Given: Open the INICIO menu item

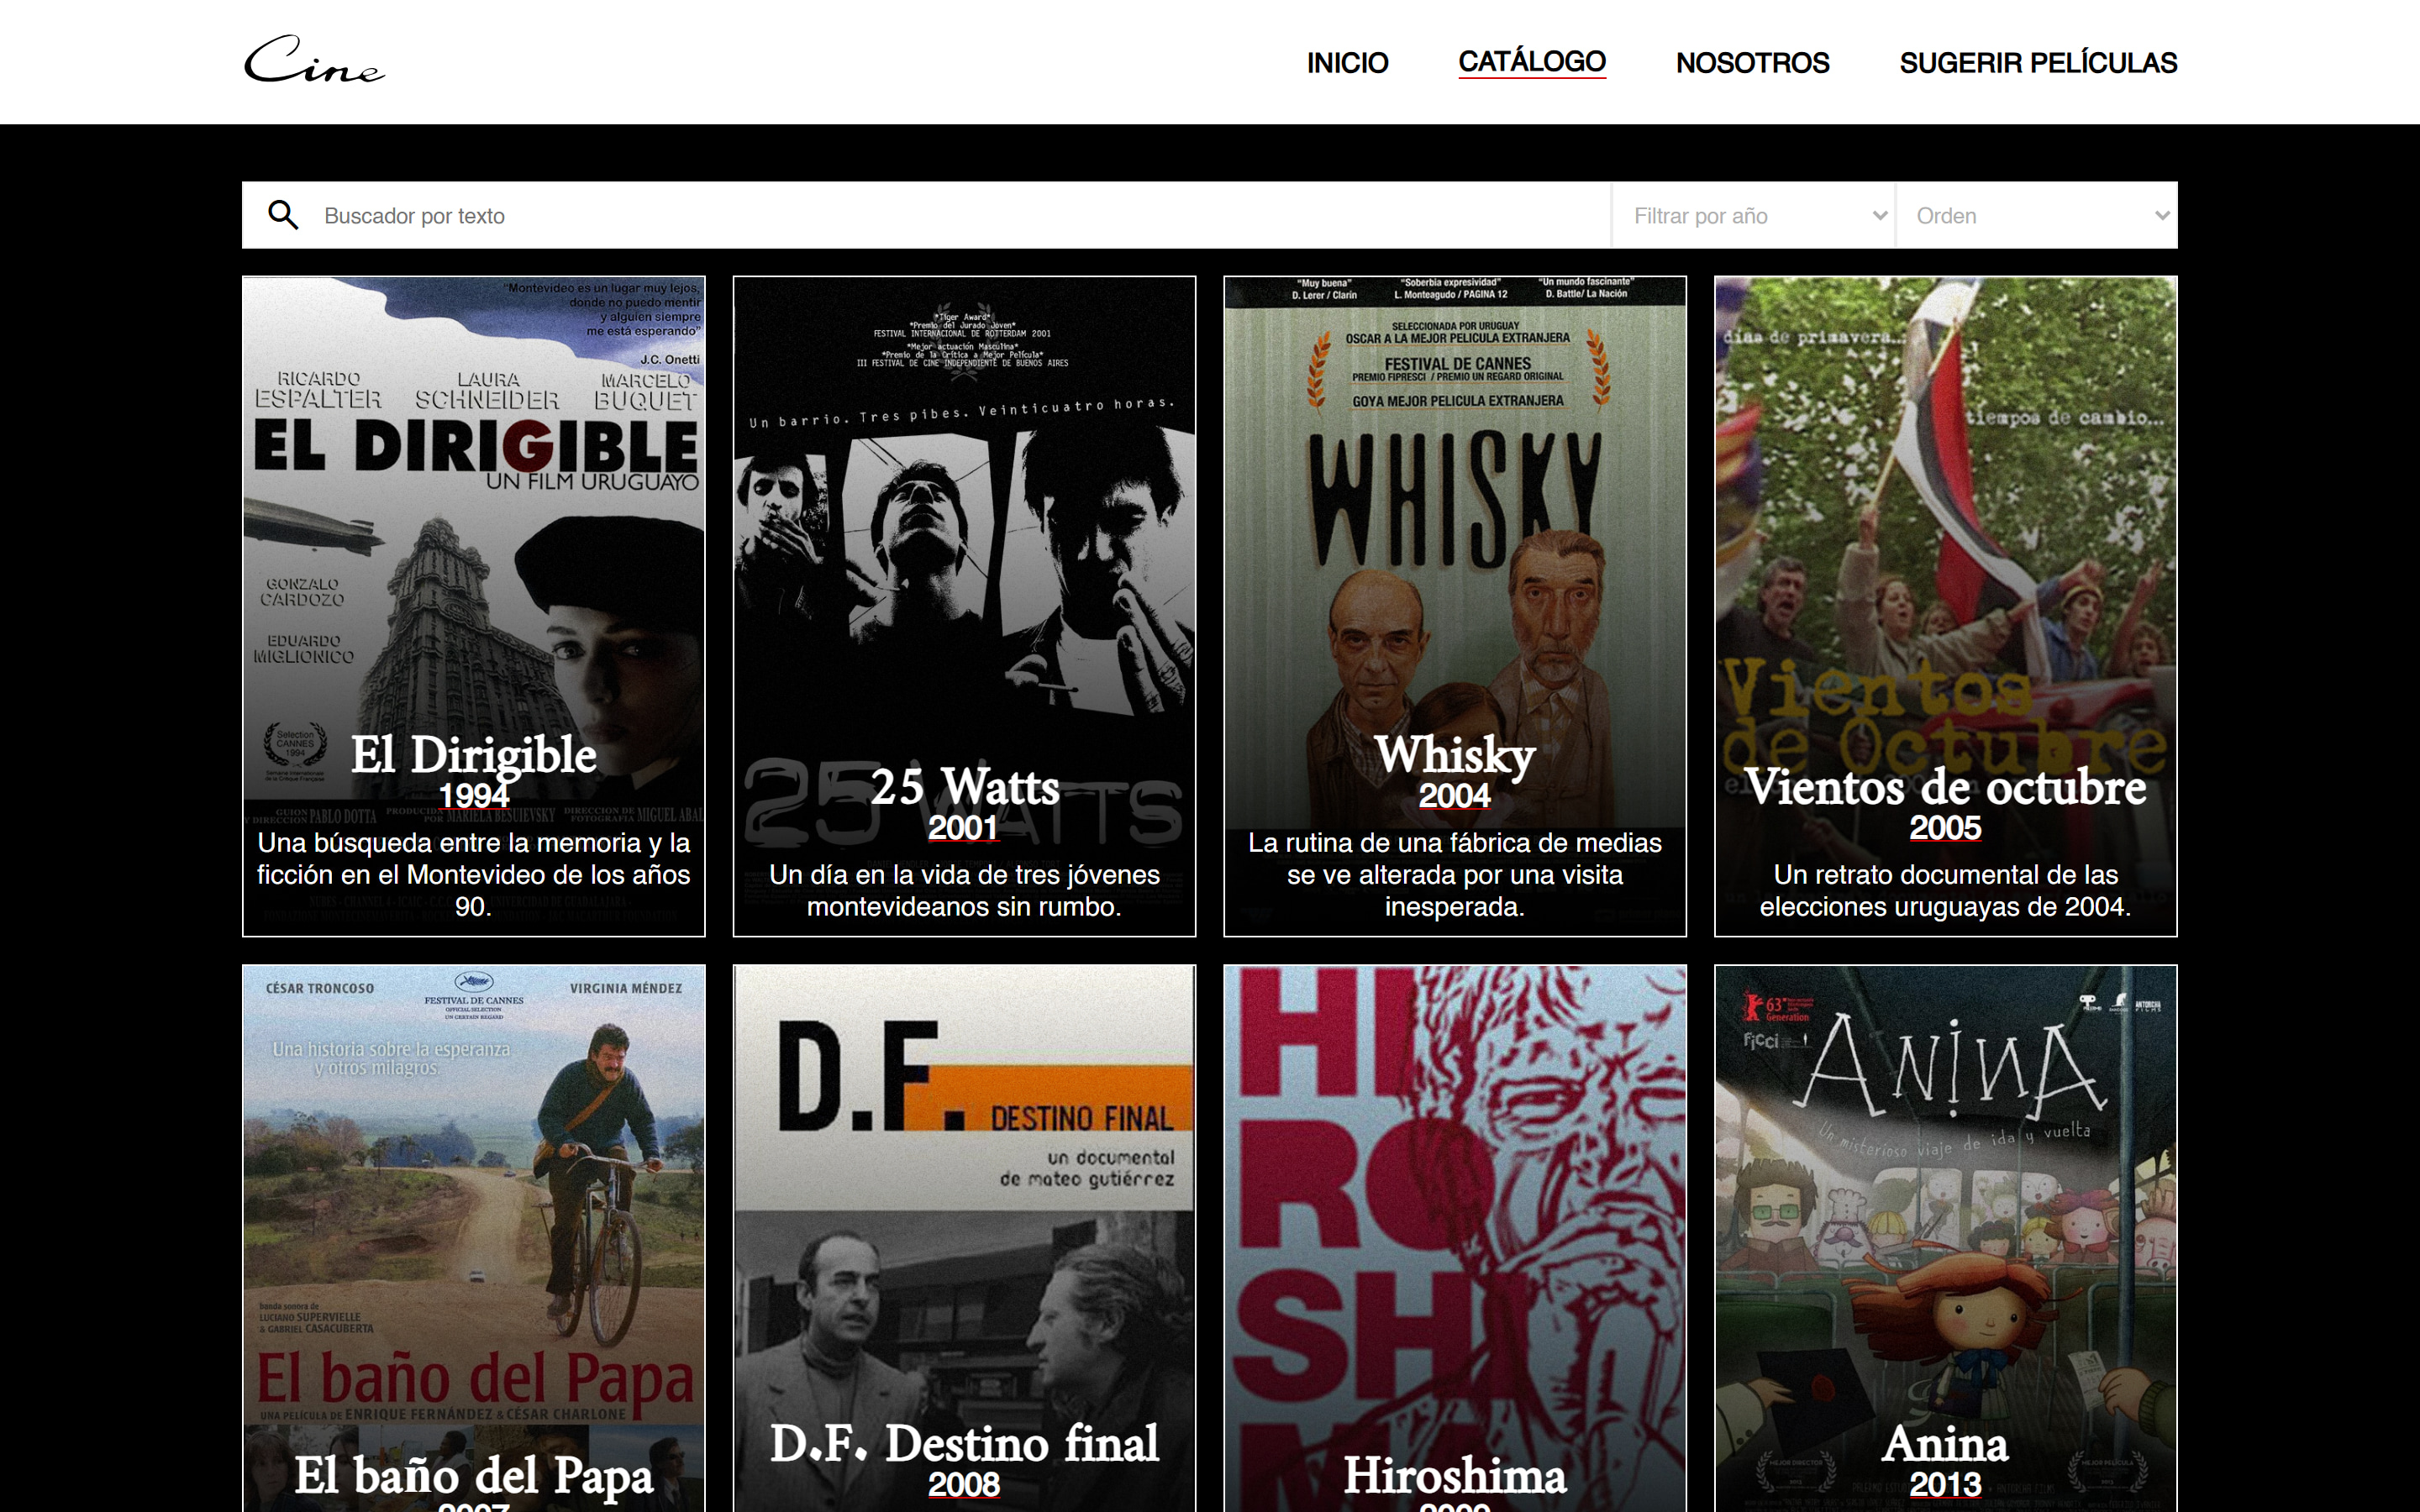Looking at the screenshot, I should pos(1347,63).
